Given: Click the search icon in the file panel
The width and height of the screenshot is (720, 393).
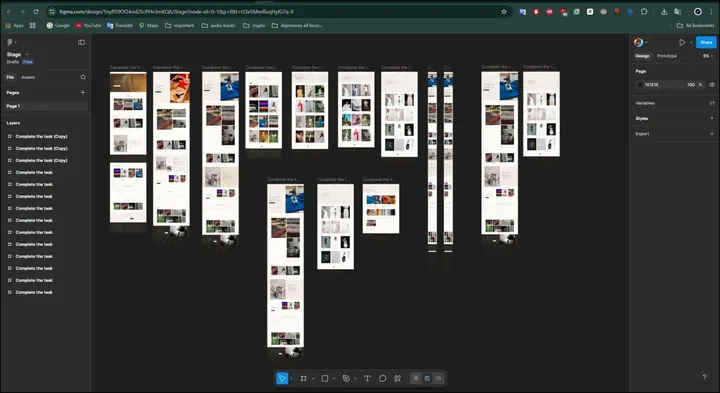Looking at the screenshot, I should point(83,77).
